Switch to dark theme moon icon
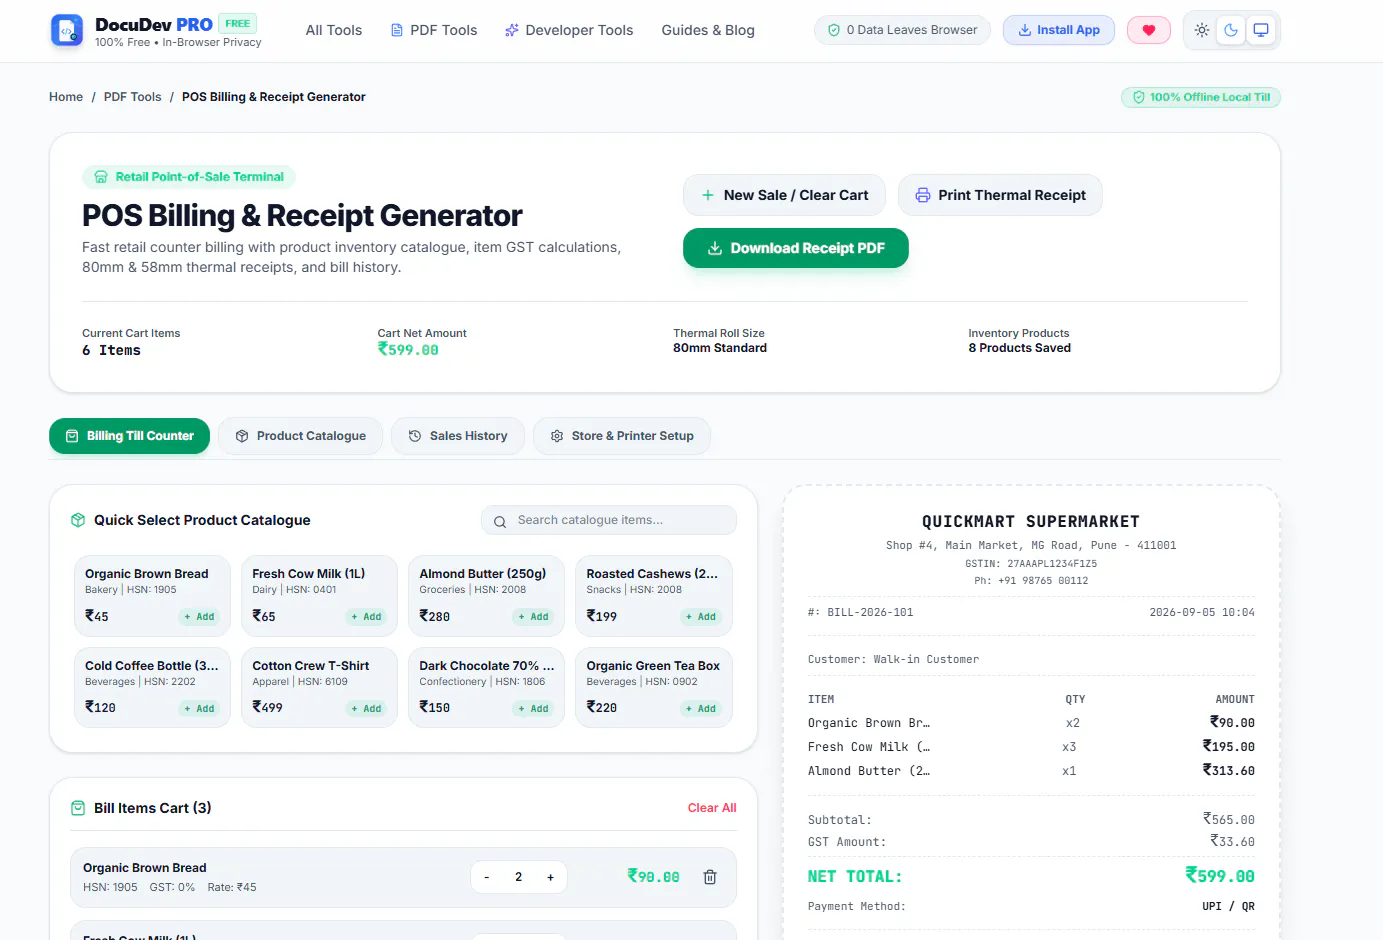Viewport: 1383px width, 940px height. 1231,30
